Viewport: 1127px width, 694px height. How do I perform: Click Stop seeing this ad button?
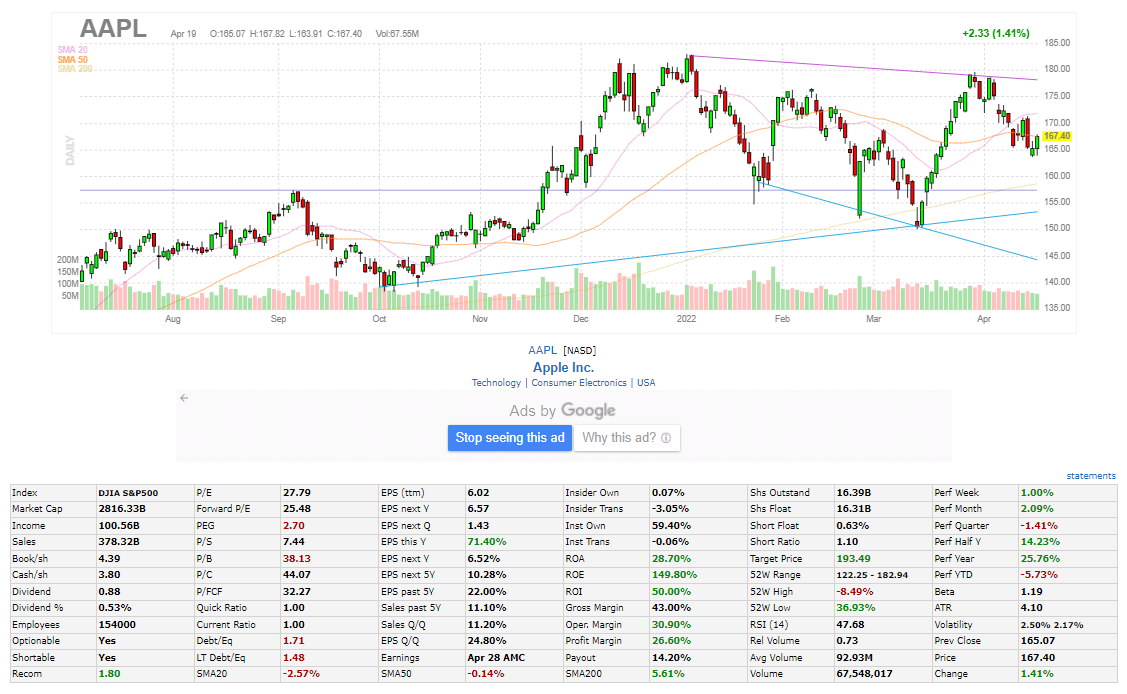tap(510, 438)
